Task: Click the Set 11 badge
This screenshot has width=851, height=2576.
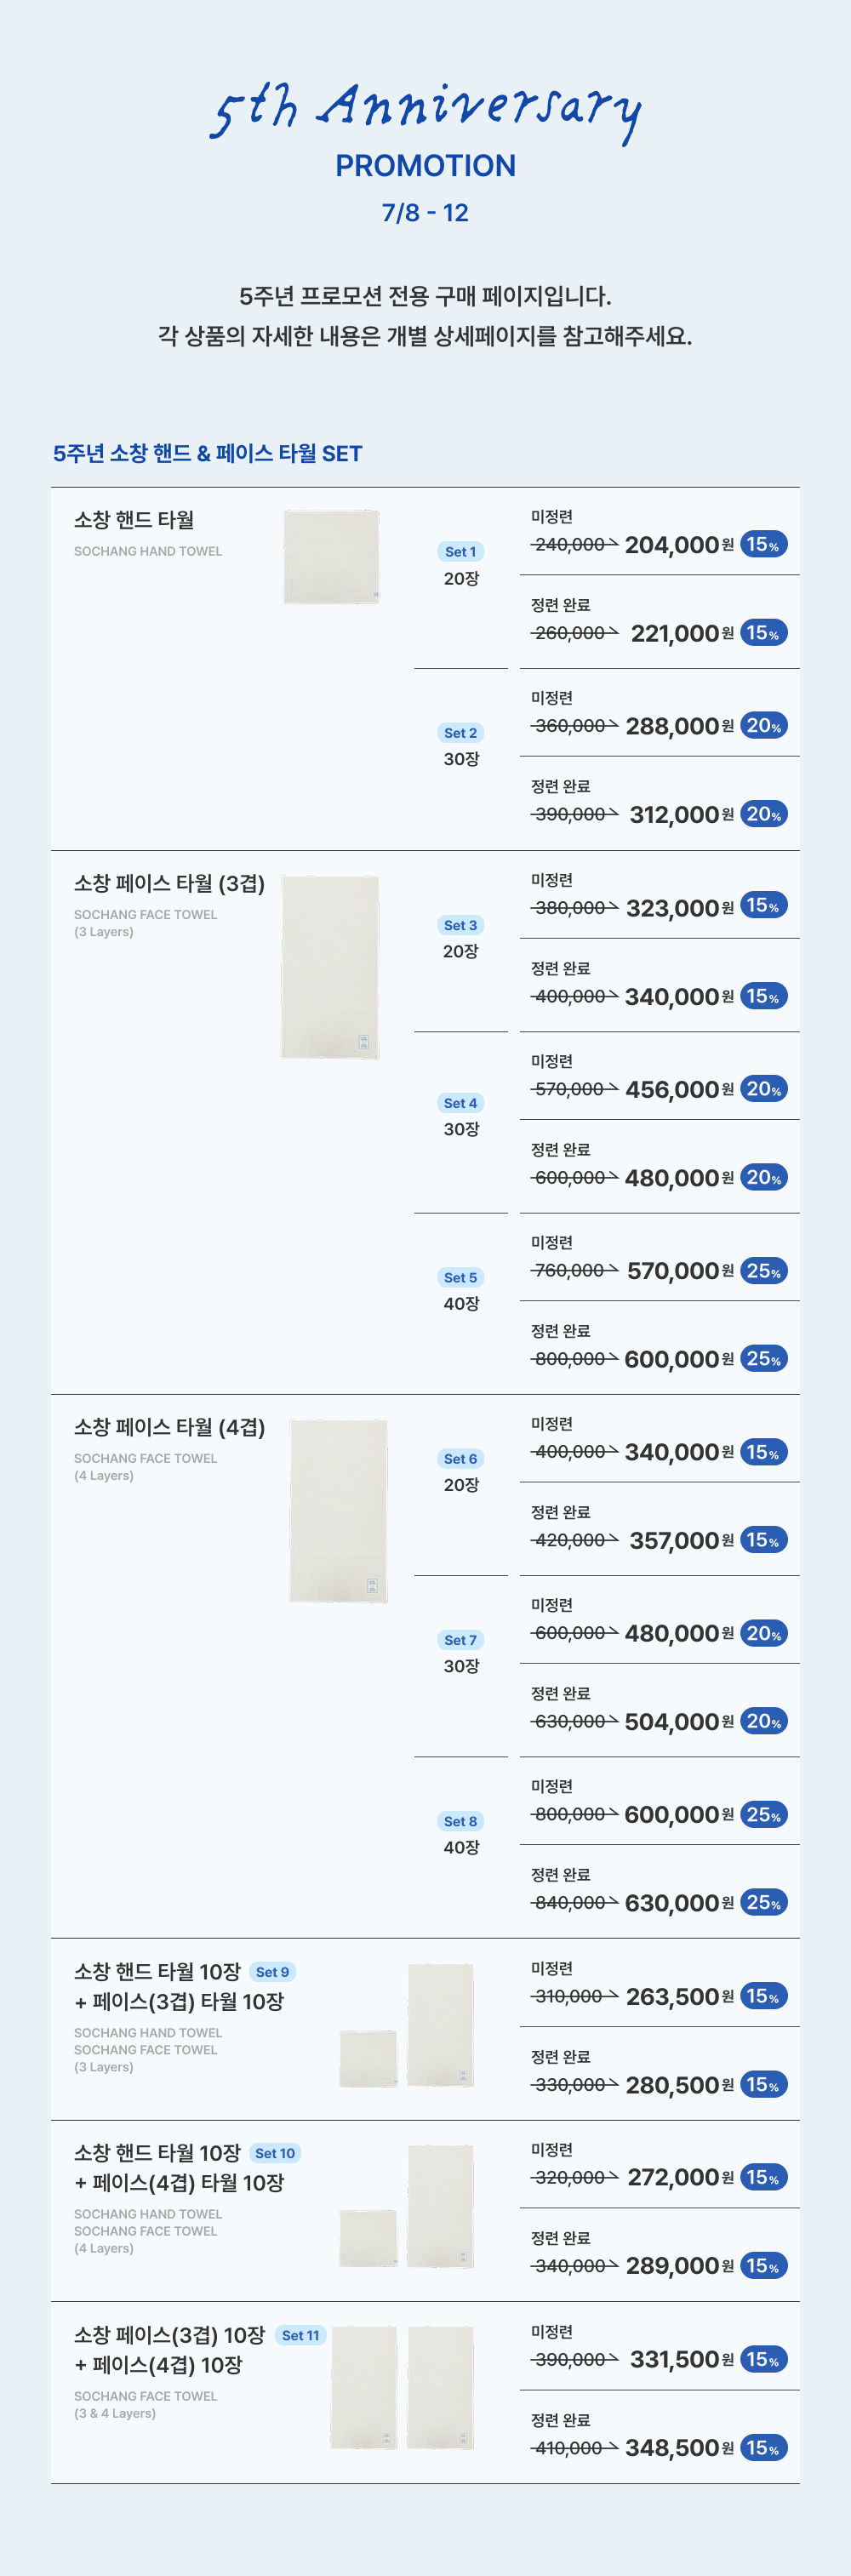Action: pos(300,2334)
